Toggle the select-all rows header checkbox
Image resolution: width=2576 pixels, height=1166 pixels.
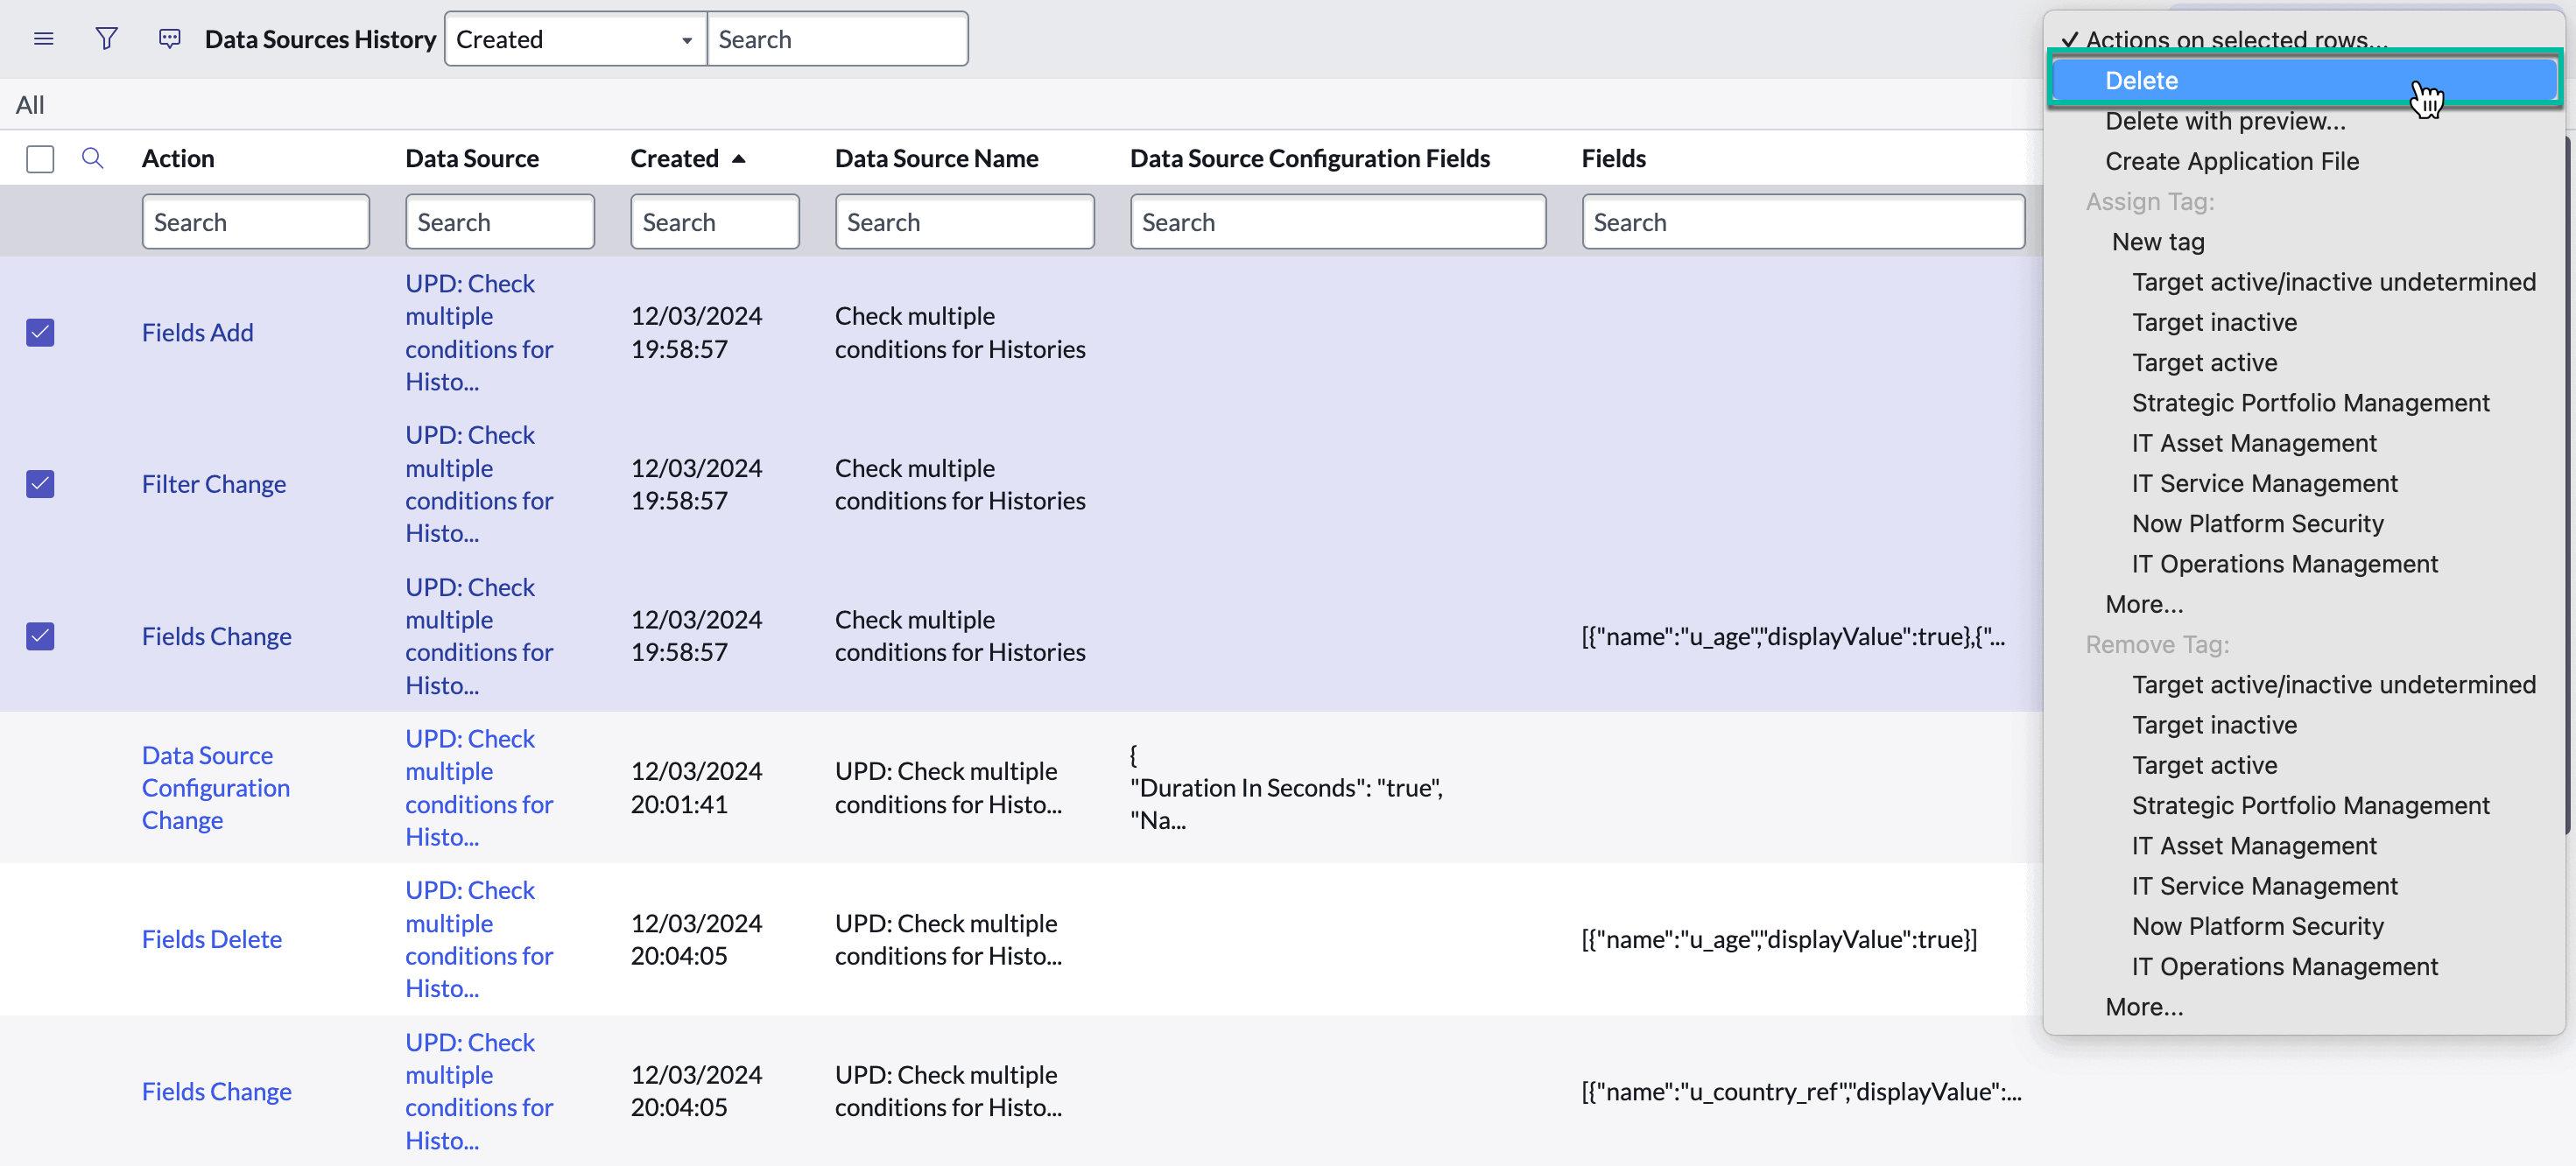40,158
